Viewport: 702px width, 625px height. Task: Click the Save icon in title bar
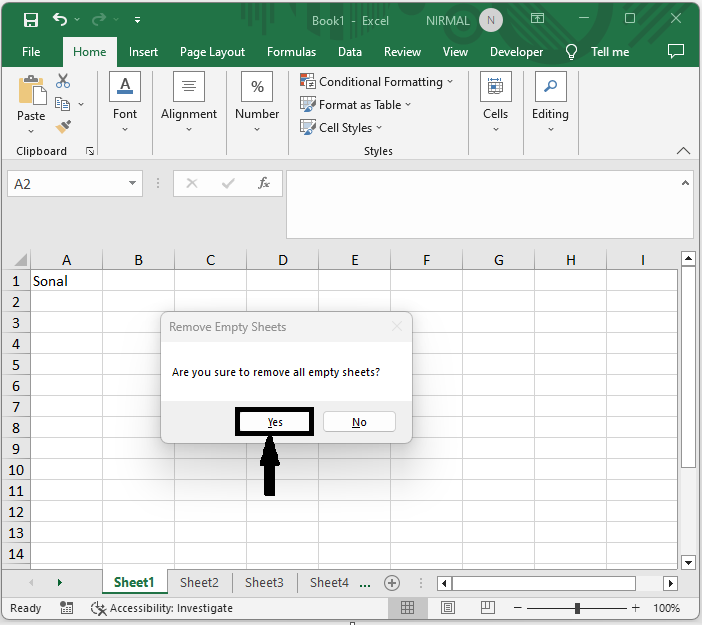click(31, 20)
